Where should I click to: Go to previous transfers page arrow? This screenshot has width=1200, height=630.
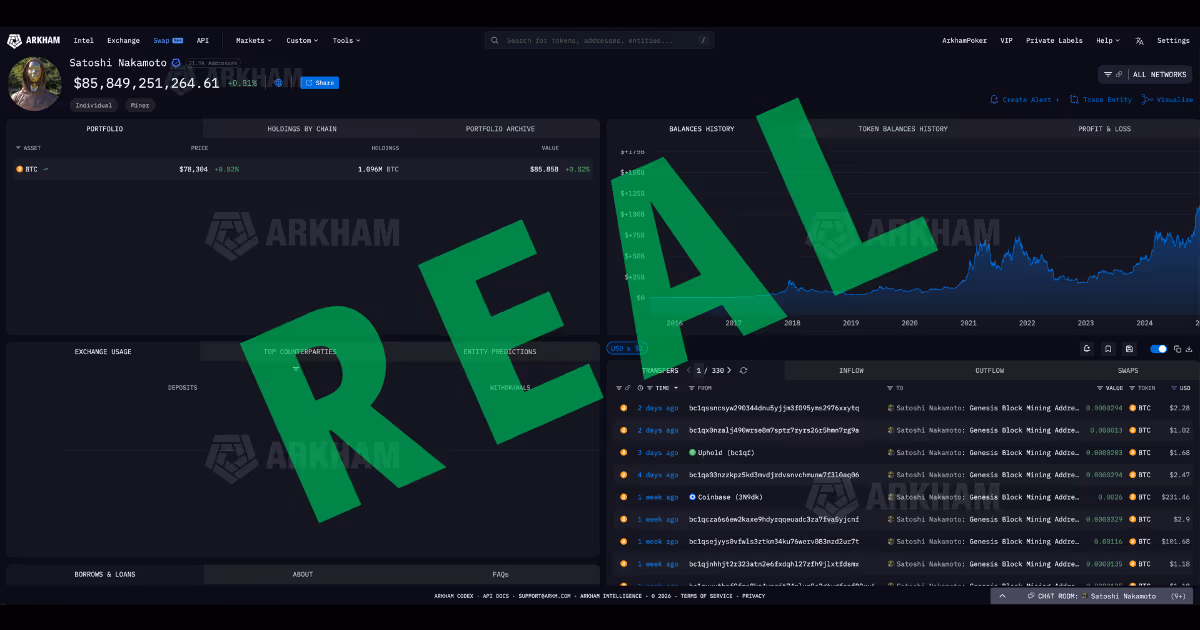688,371
